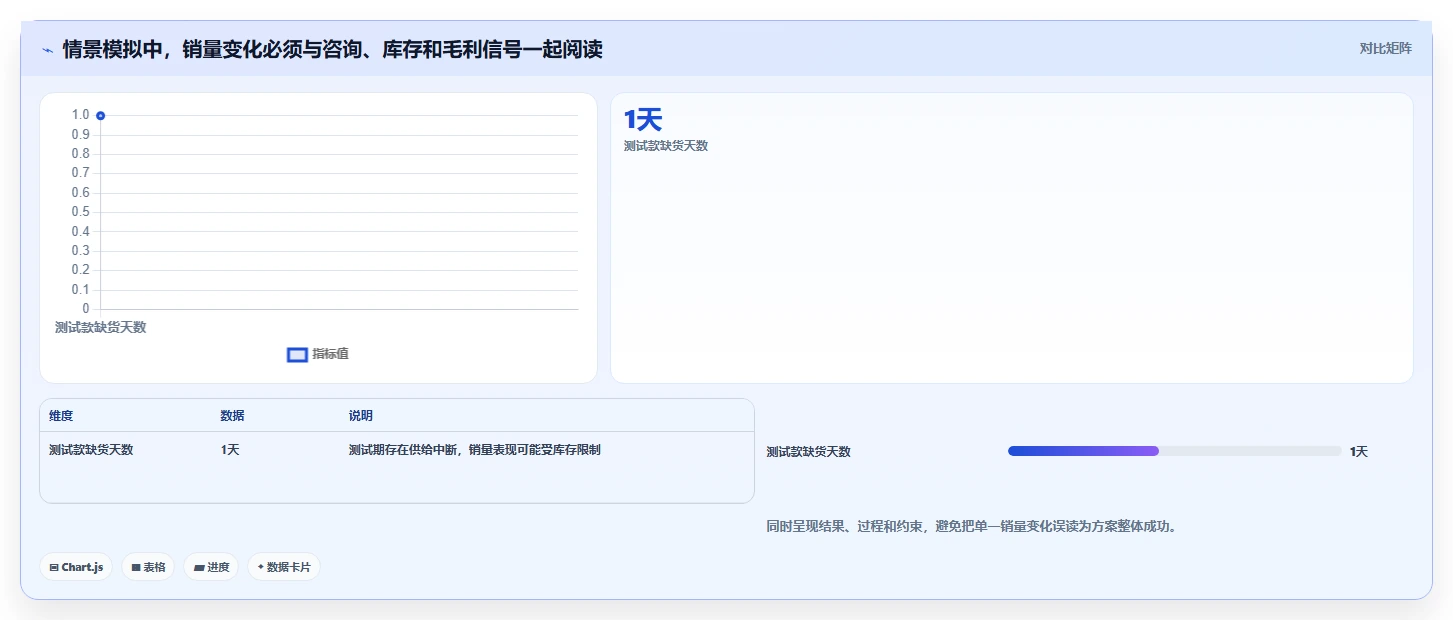
Task: Click the 进度 tag
Action: pyautogui.click(x=211, y=567)
